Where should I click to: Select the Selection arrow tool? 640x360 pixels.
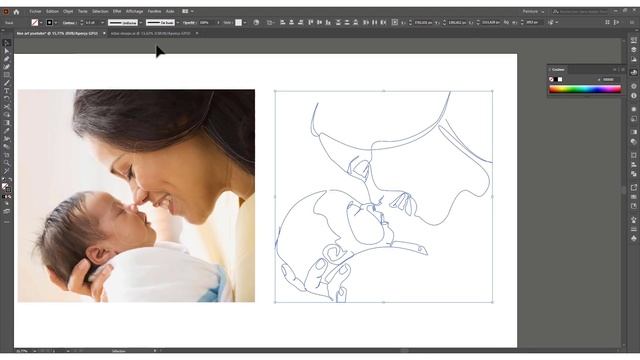[7, 43]
